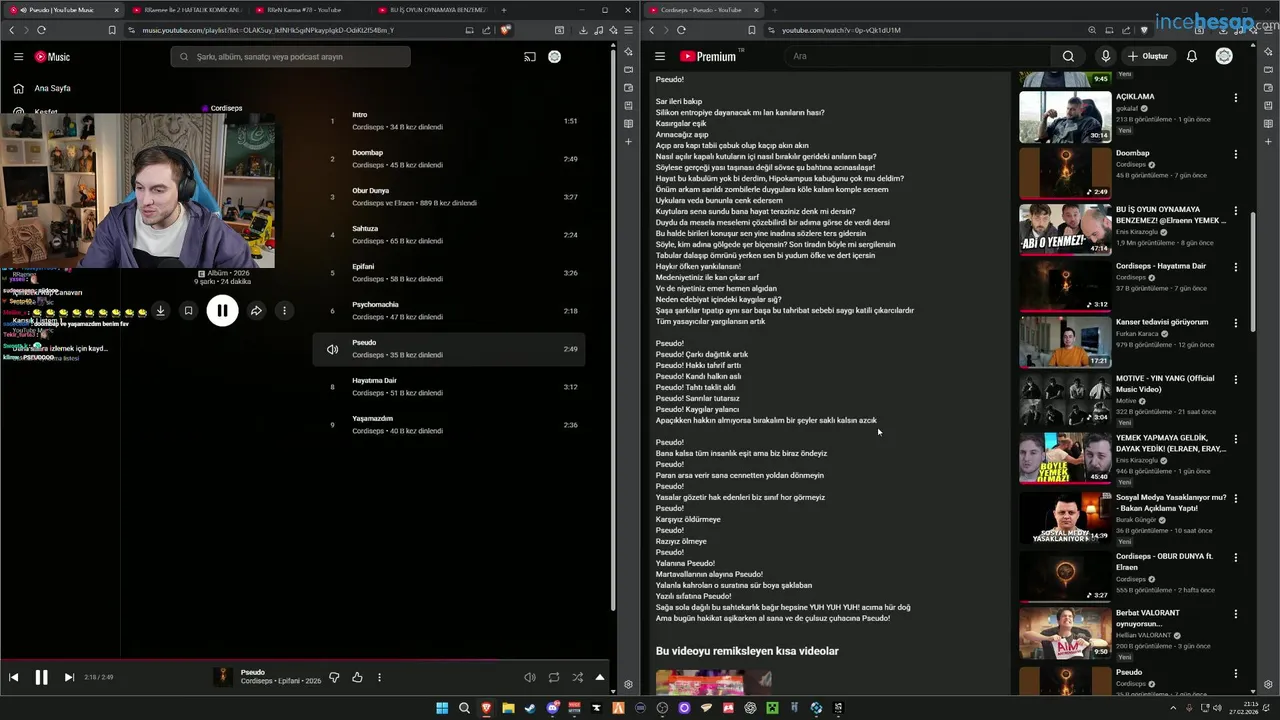1280x720 pixels.
Task: Open the YouTube account avatar menu
Action: 1224,56
